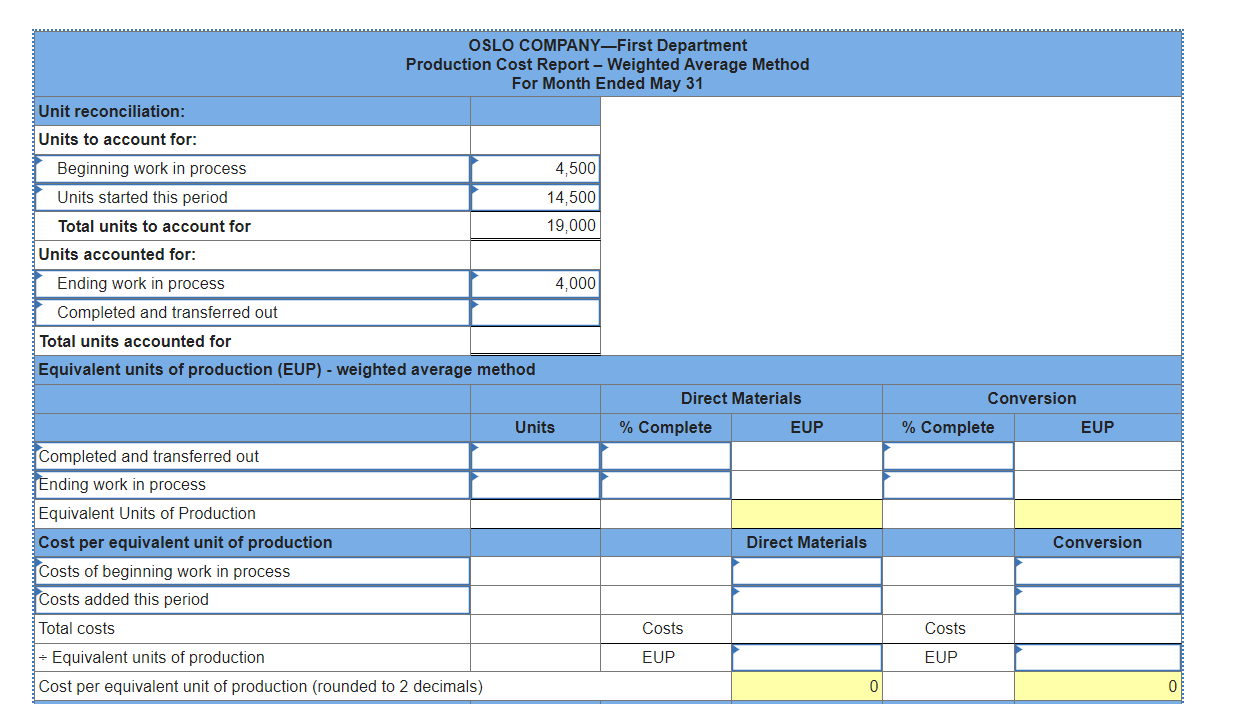
Task: Click the Direct Materials % Complete cell for ending inventory
Action: coord(665,485)
